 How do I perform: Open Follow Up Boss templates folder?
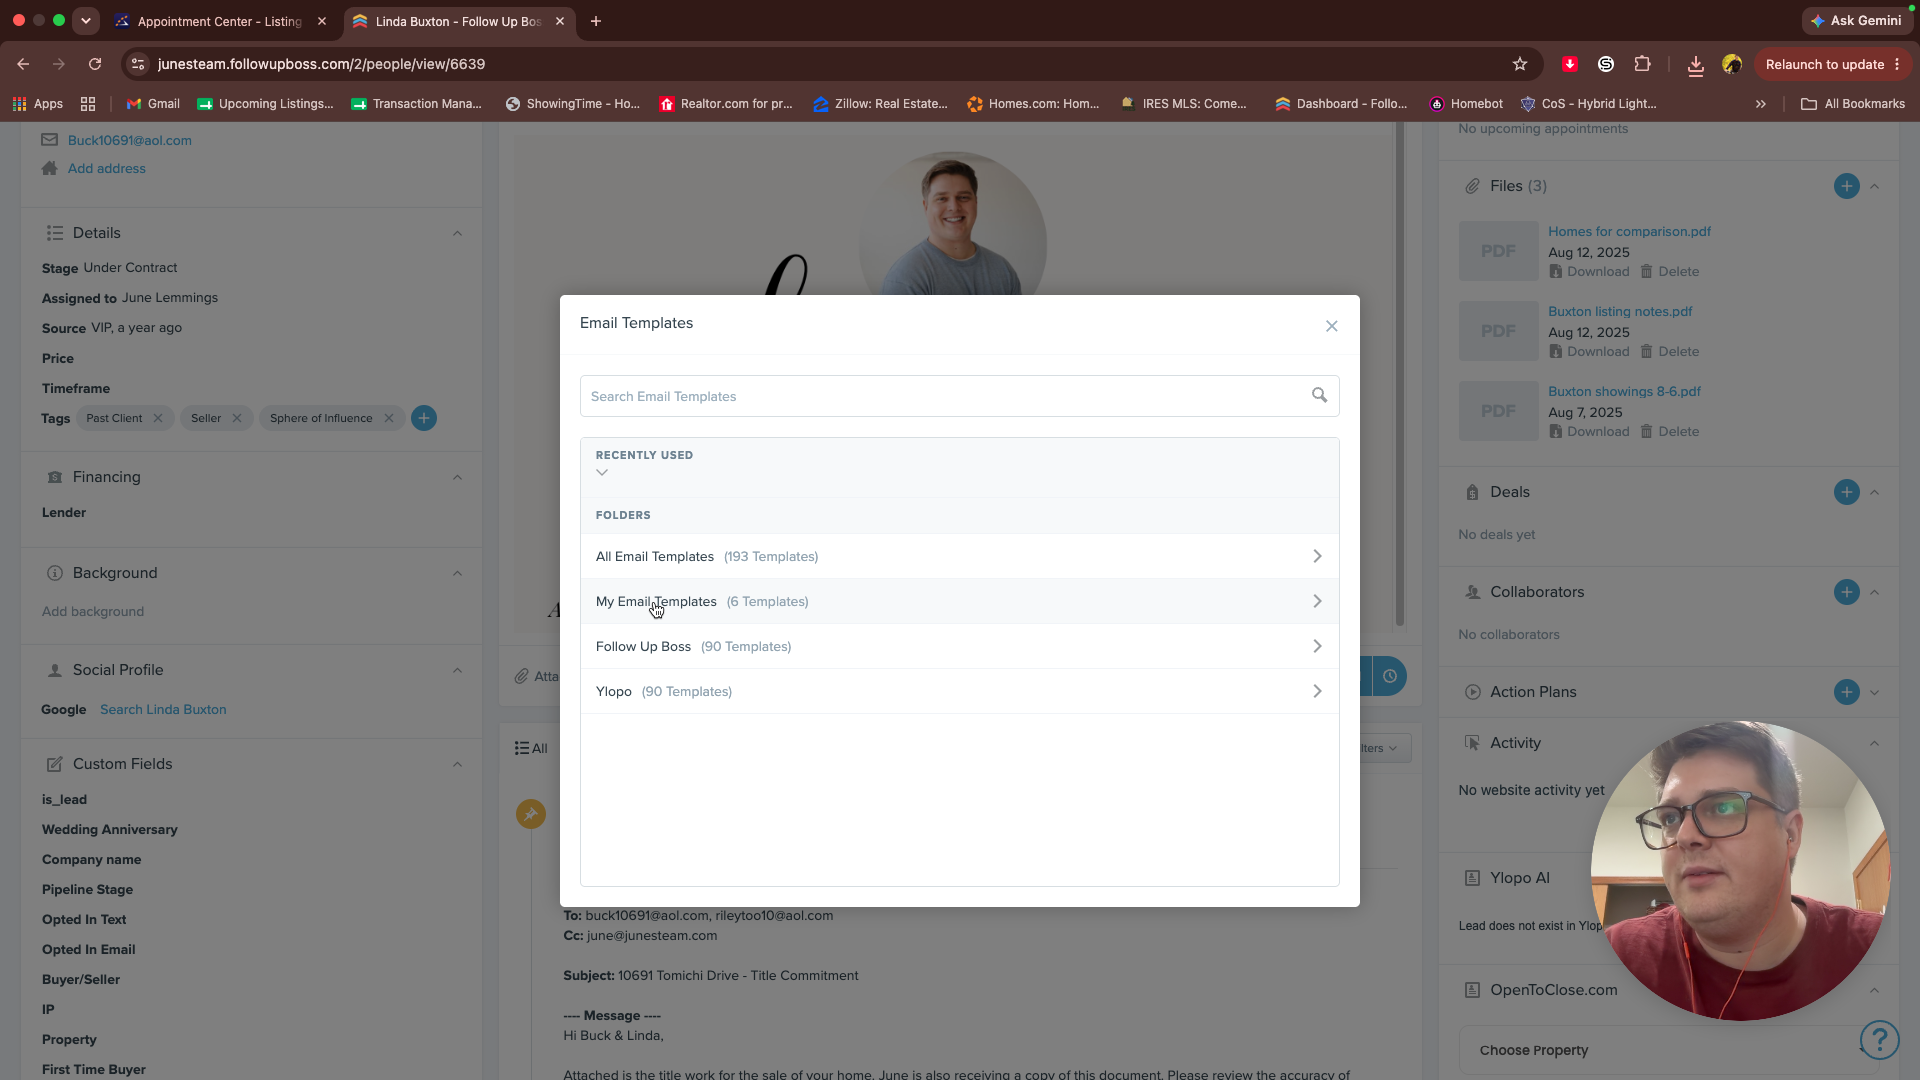pyautogui.click(x=959, y=646)
